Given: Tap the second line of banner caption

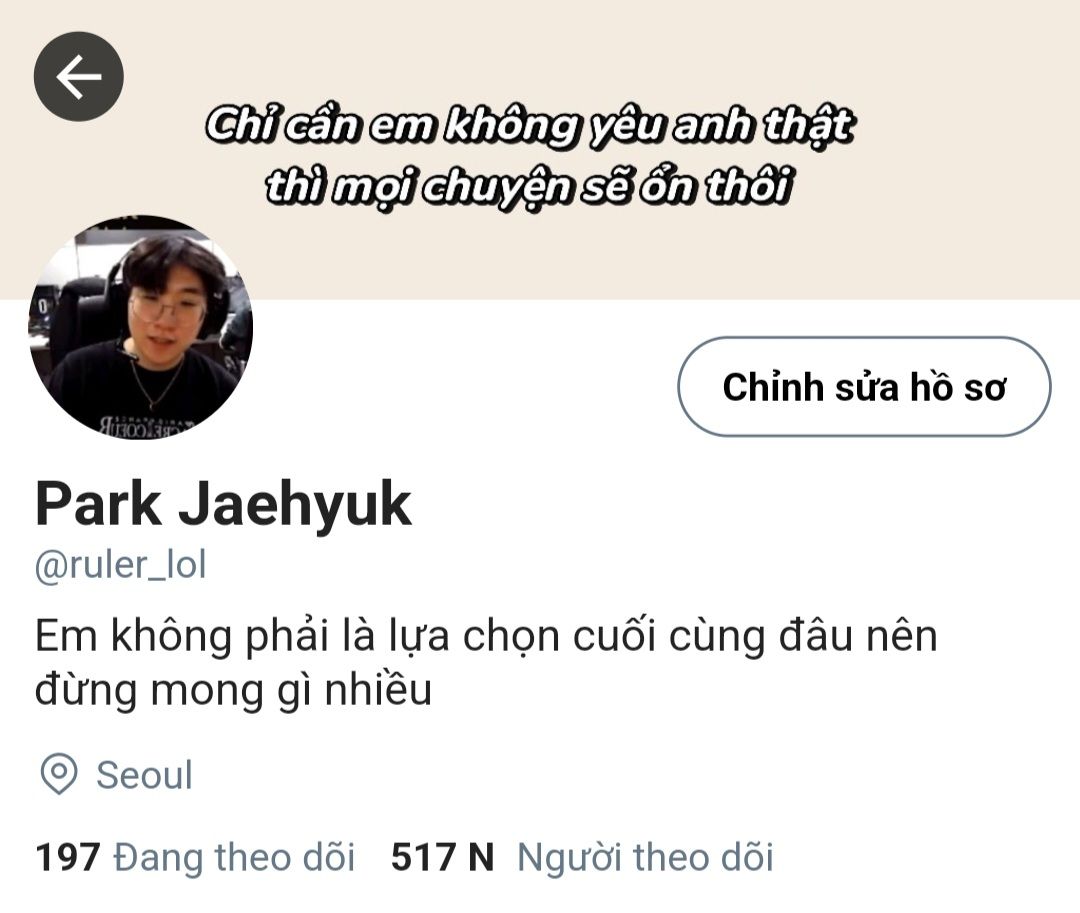Looking at the screenshot, I should 529,187.
